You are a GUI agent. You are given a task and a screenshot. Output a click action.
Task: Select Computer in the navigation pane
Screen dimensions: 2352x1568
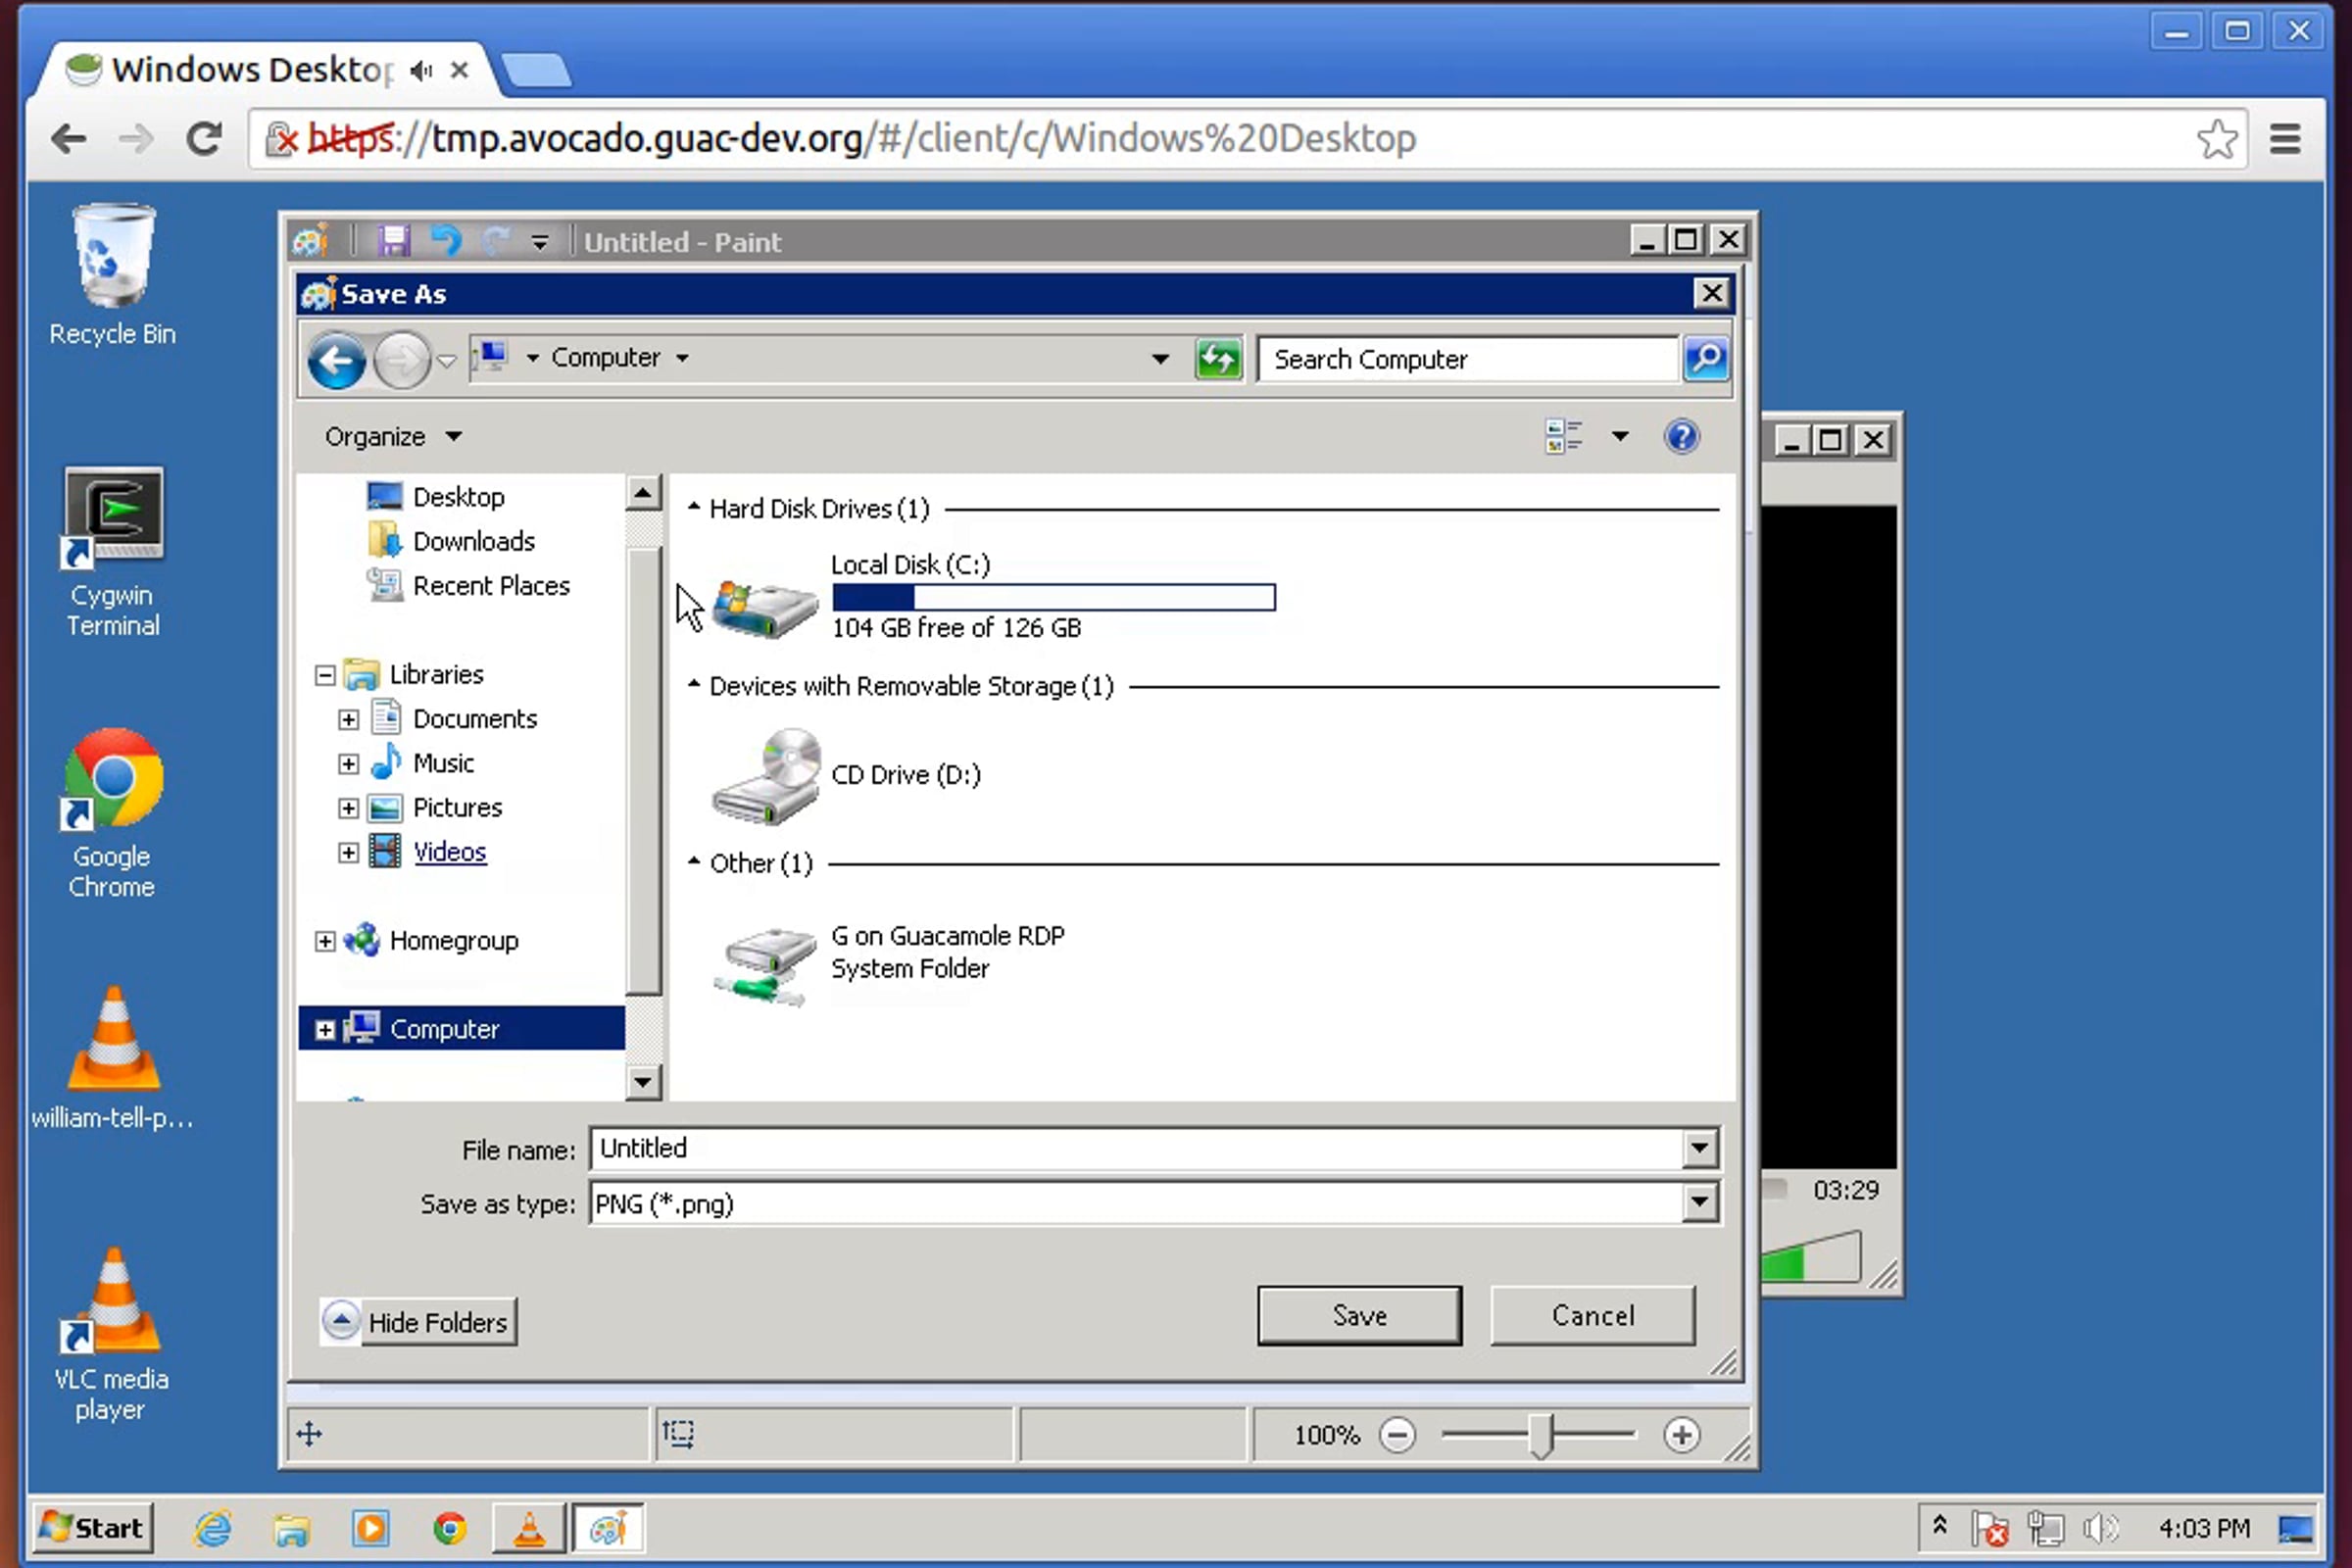pyautogui.click(x=445, y=1029)
